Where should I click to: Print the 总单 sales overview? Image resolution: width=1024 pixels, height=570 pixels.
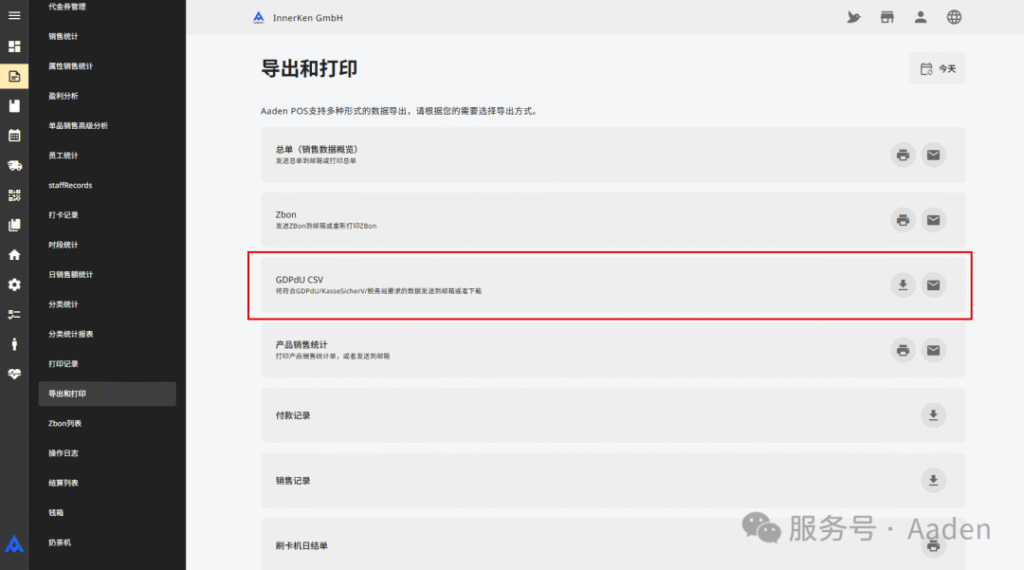click(x=903, y=155)
